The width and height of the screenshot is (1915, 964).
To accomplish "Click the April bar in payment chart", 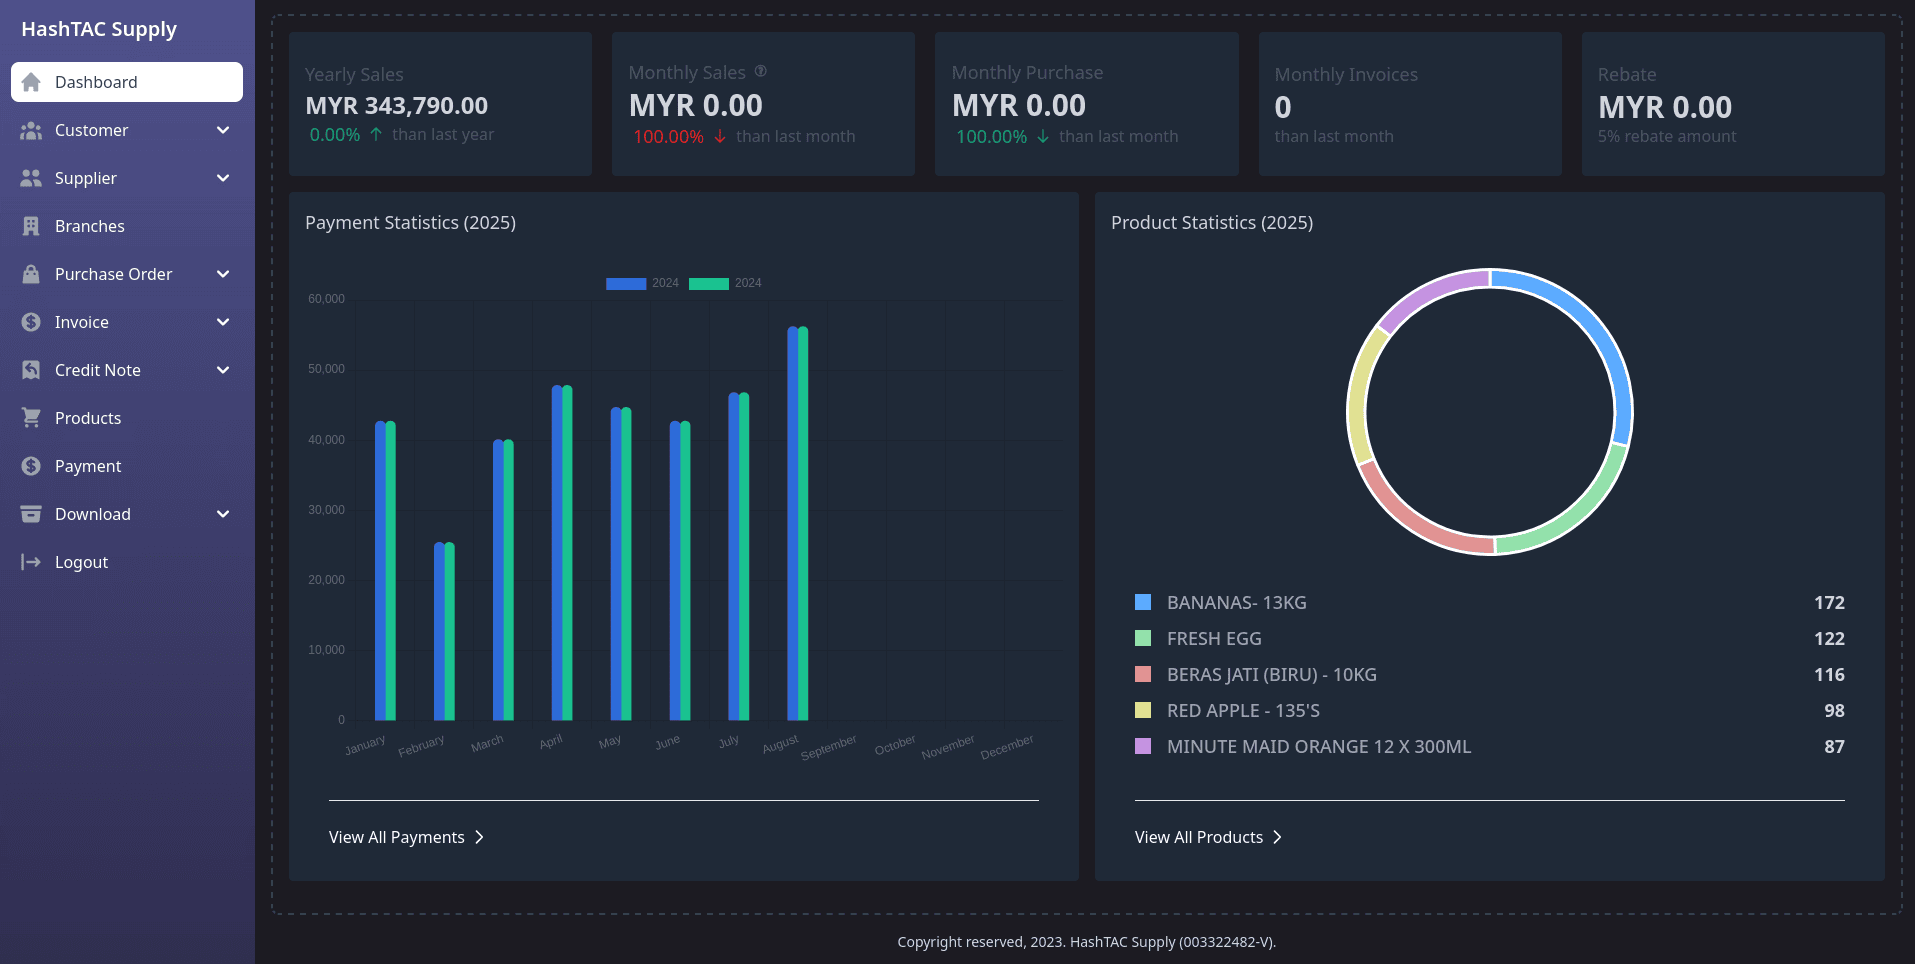I will click(562, 552).
